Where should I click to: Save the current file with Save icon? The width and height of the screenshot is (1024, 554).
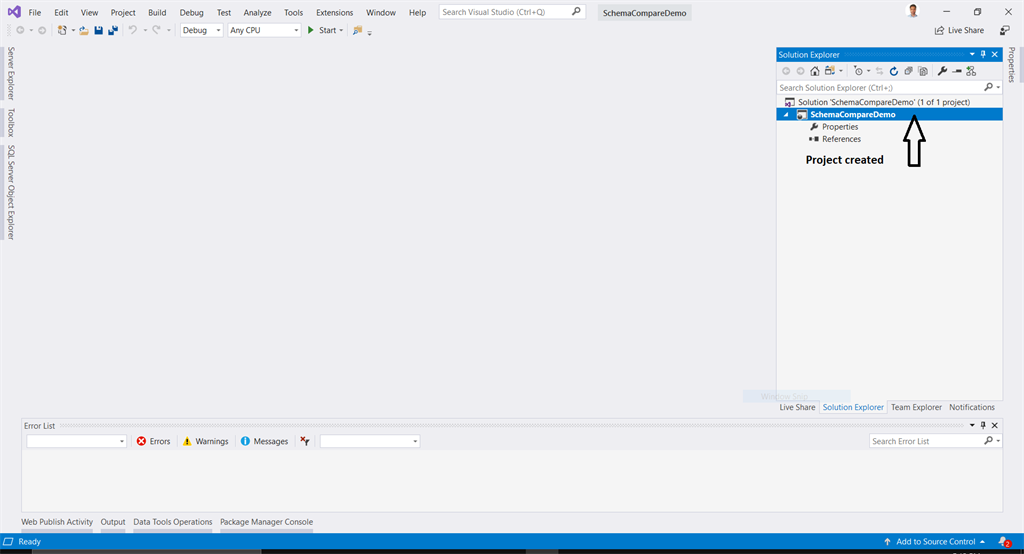[99, 30]
